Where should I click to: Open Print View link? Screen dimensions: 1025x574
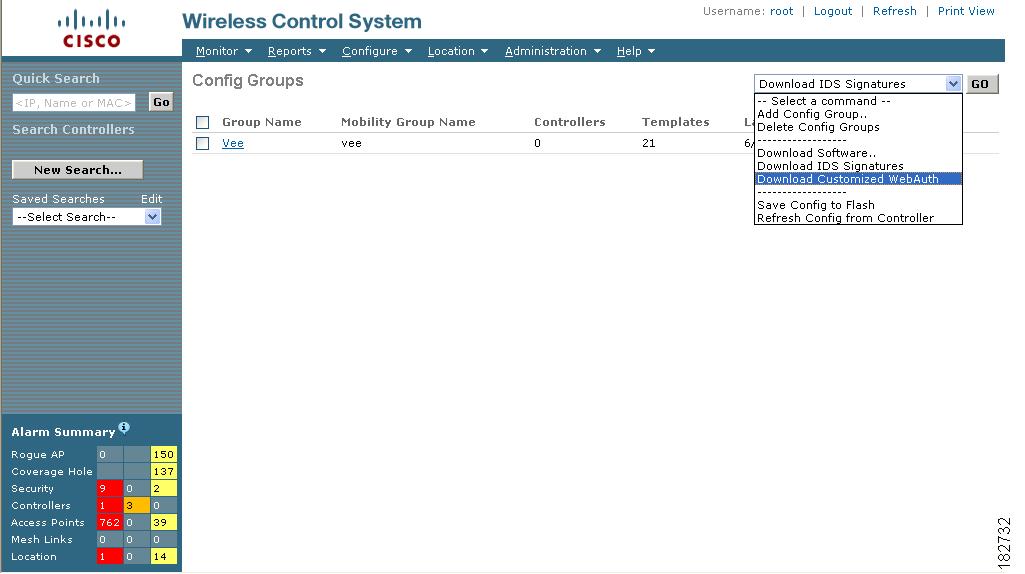966,11
